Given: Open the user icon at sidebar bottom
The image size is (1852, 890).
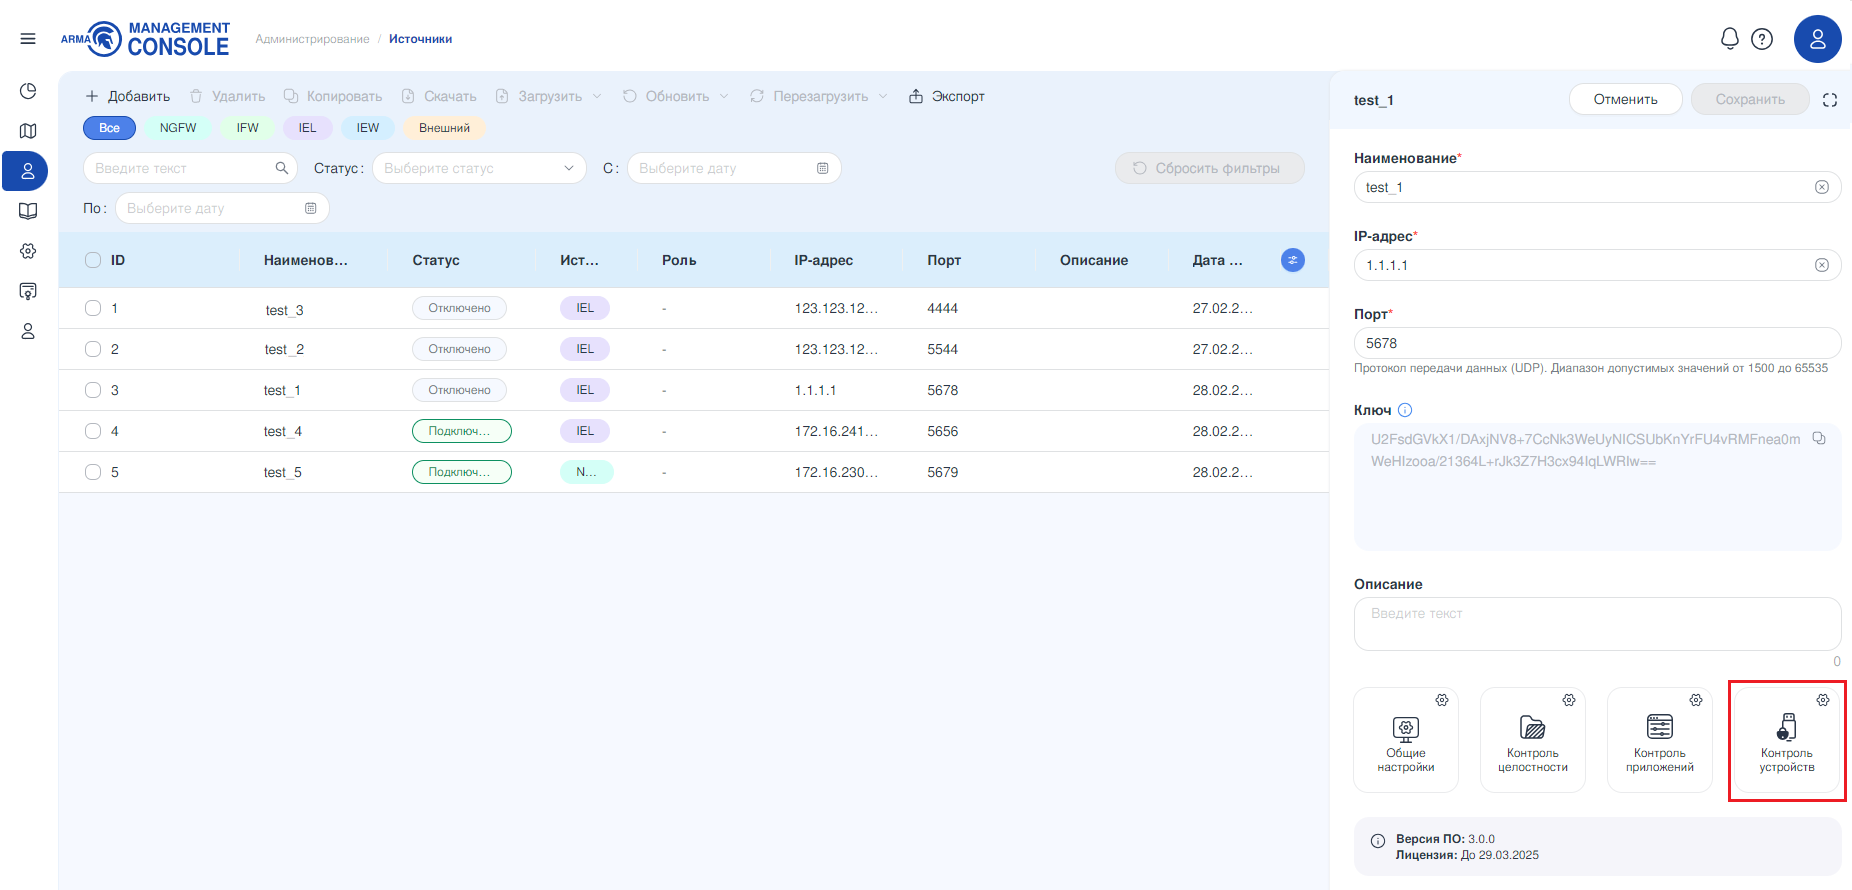Looking at the screenshot, I should point(28,331).
